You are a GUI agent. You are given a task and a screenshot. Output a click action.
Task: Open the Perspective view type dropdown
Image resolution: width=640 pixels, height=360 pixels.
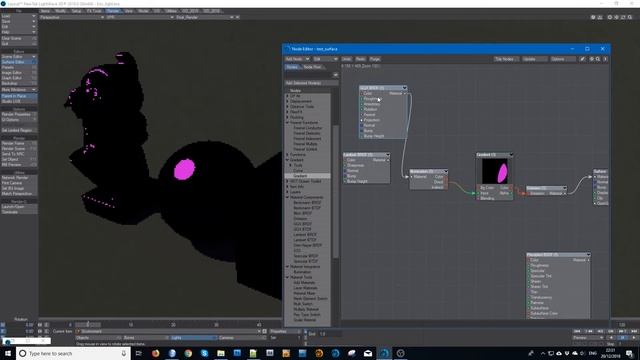(x=71, y=17)
